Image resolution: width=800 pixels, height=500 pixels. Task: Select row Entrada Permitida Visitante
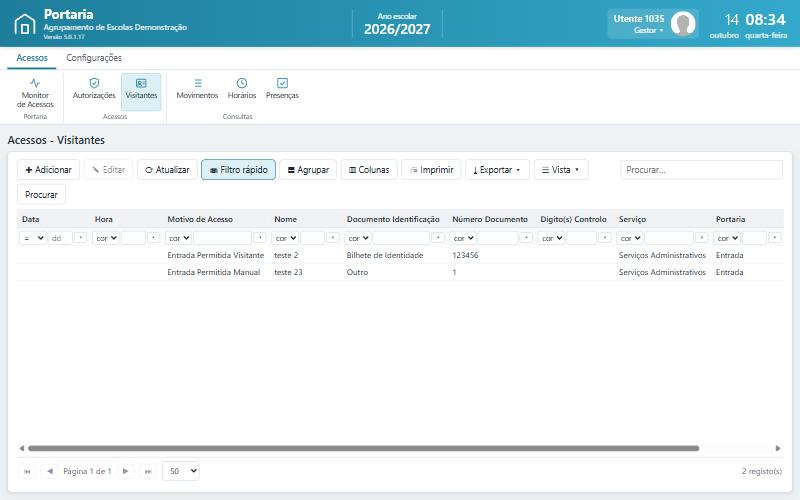400,255
